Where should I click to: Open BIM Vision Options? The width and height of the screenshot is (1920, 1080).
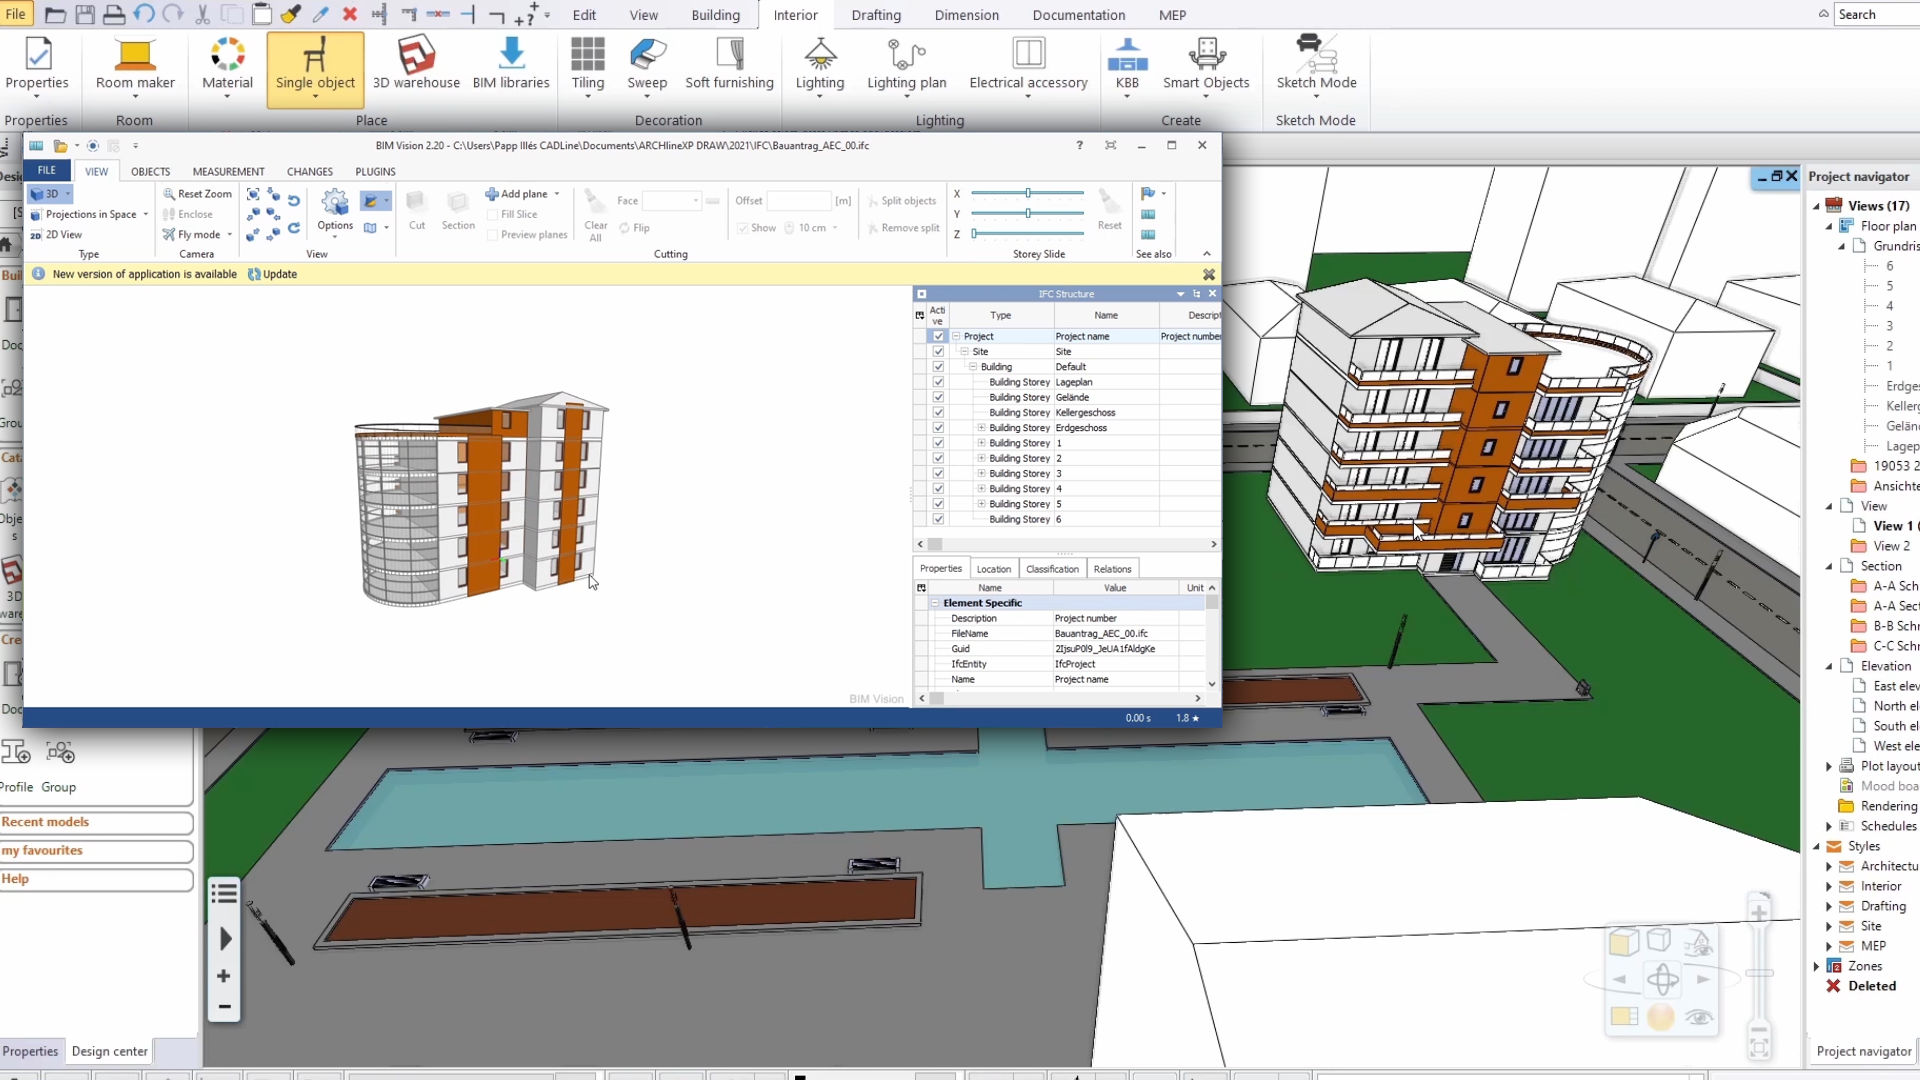pos(335,211)
